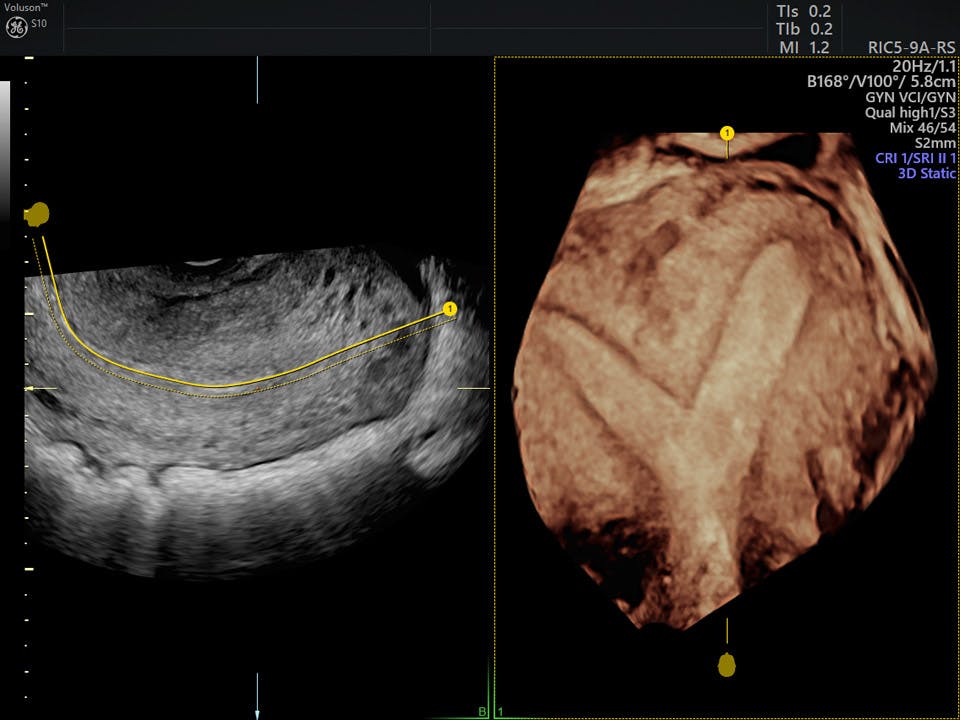Image resolution: width=960 pixels, height=720 pixels.
Task: Select the yellow marker 1 atop the 3D render
Action: click(x=727, y=133)
